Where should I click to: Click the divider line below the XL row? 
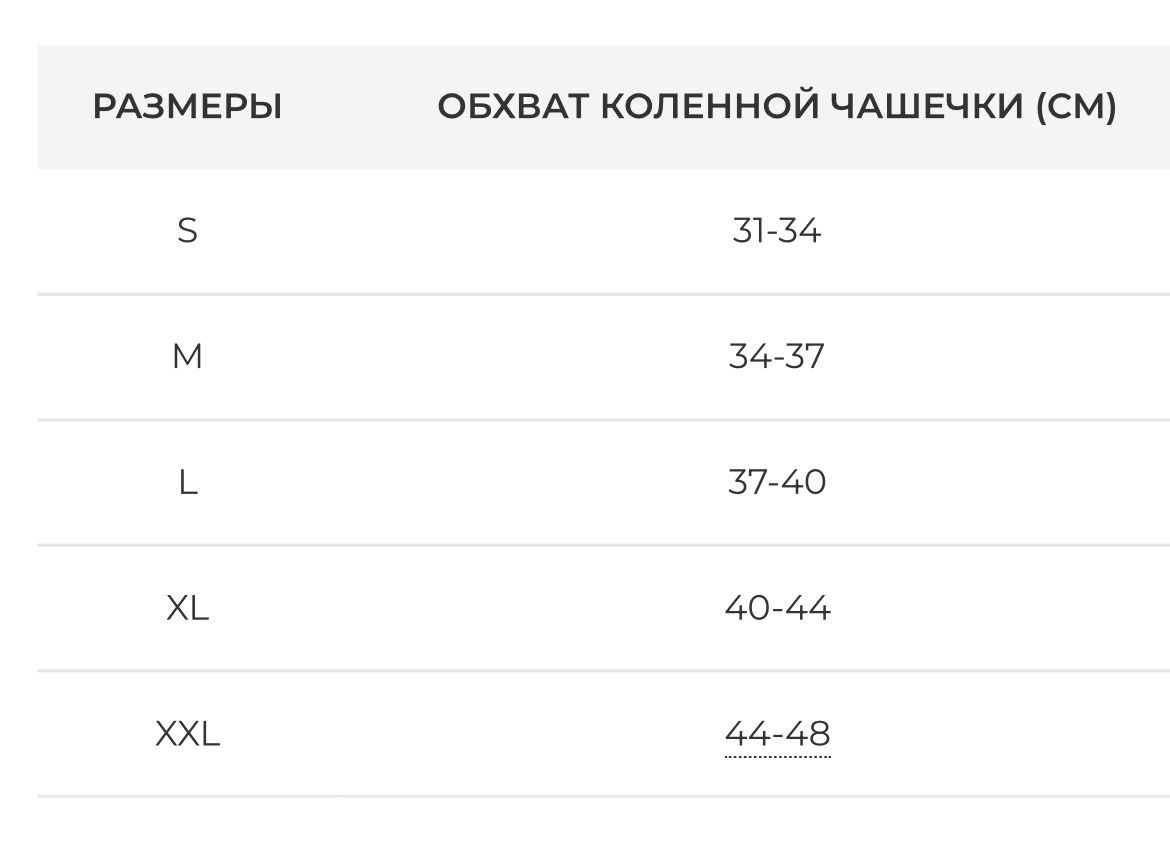pos(600,671)
